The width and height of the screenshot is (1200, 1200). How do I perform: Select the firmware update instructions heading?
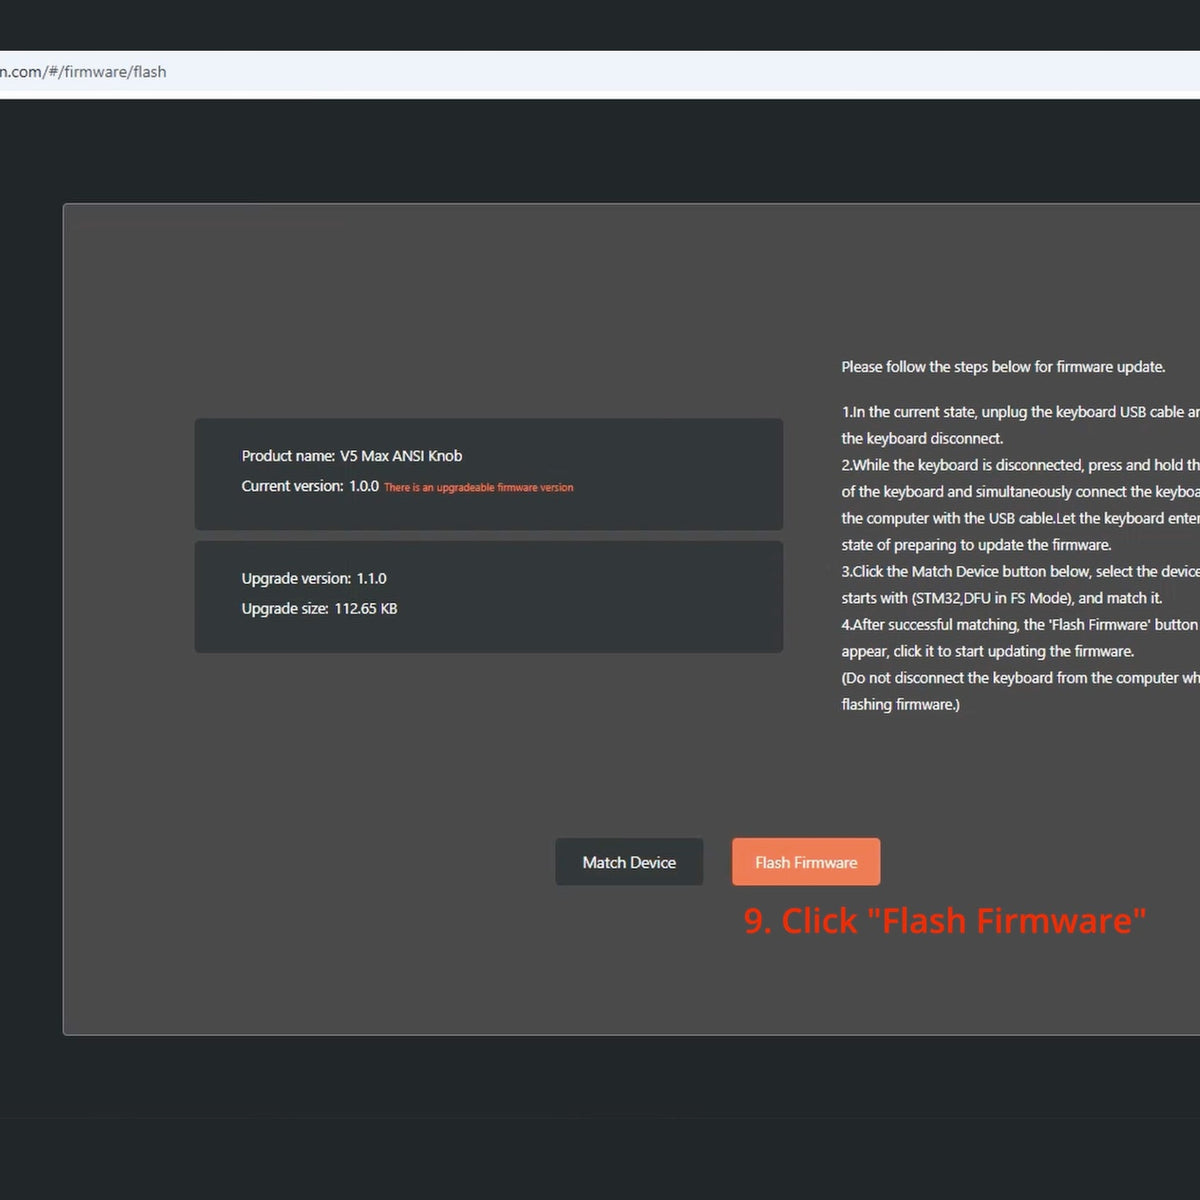coord(1003,366)
